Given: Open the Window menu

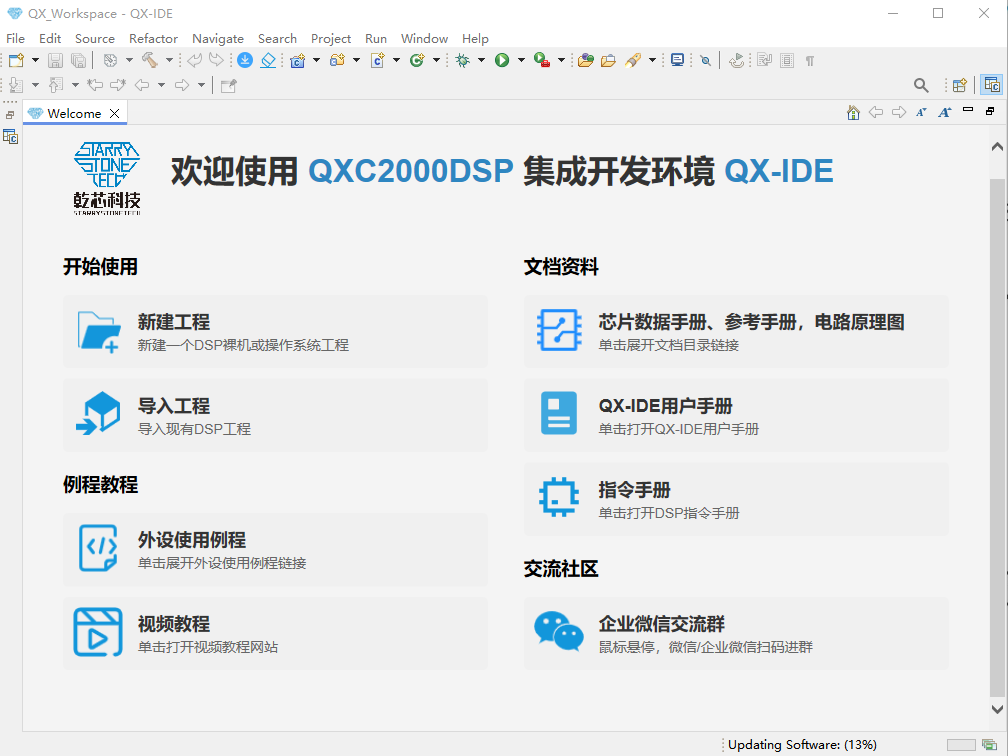Looking at the screenshot, I should pos(424,39).
